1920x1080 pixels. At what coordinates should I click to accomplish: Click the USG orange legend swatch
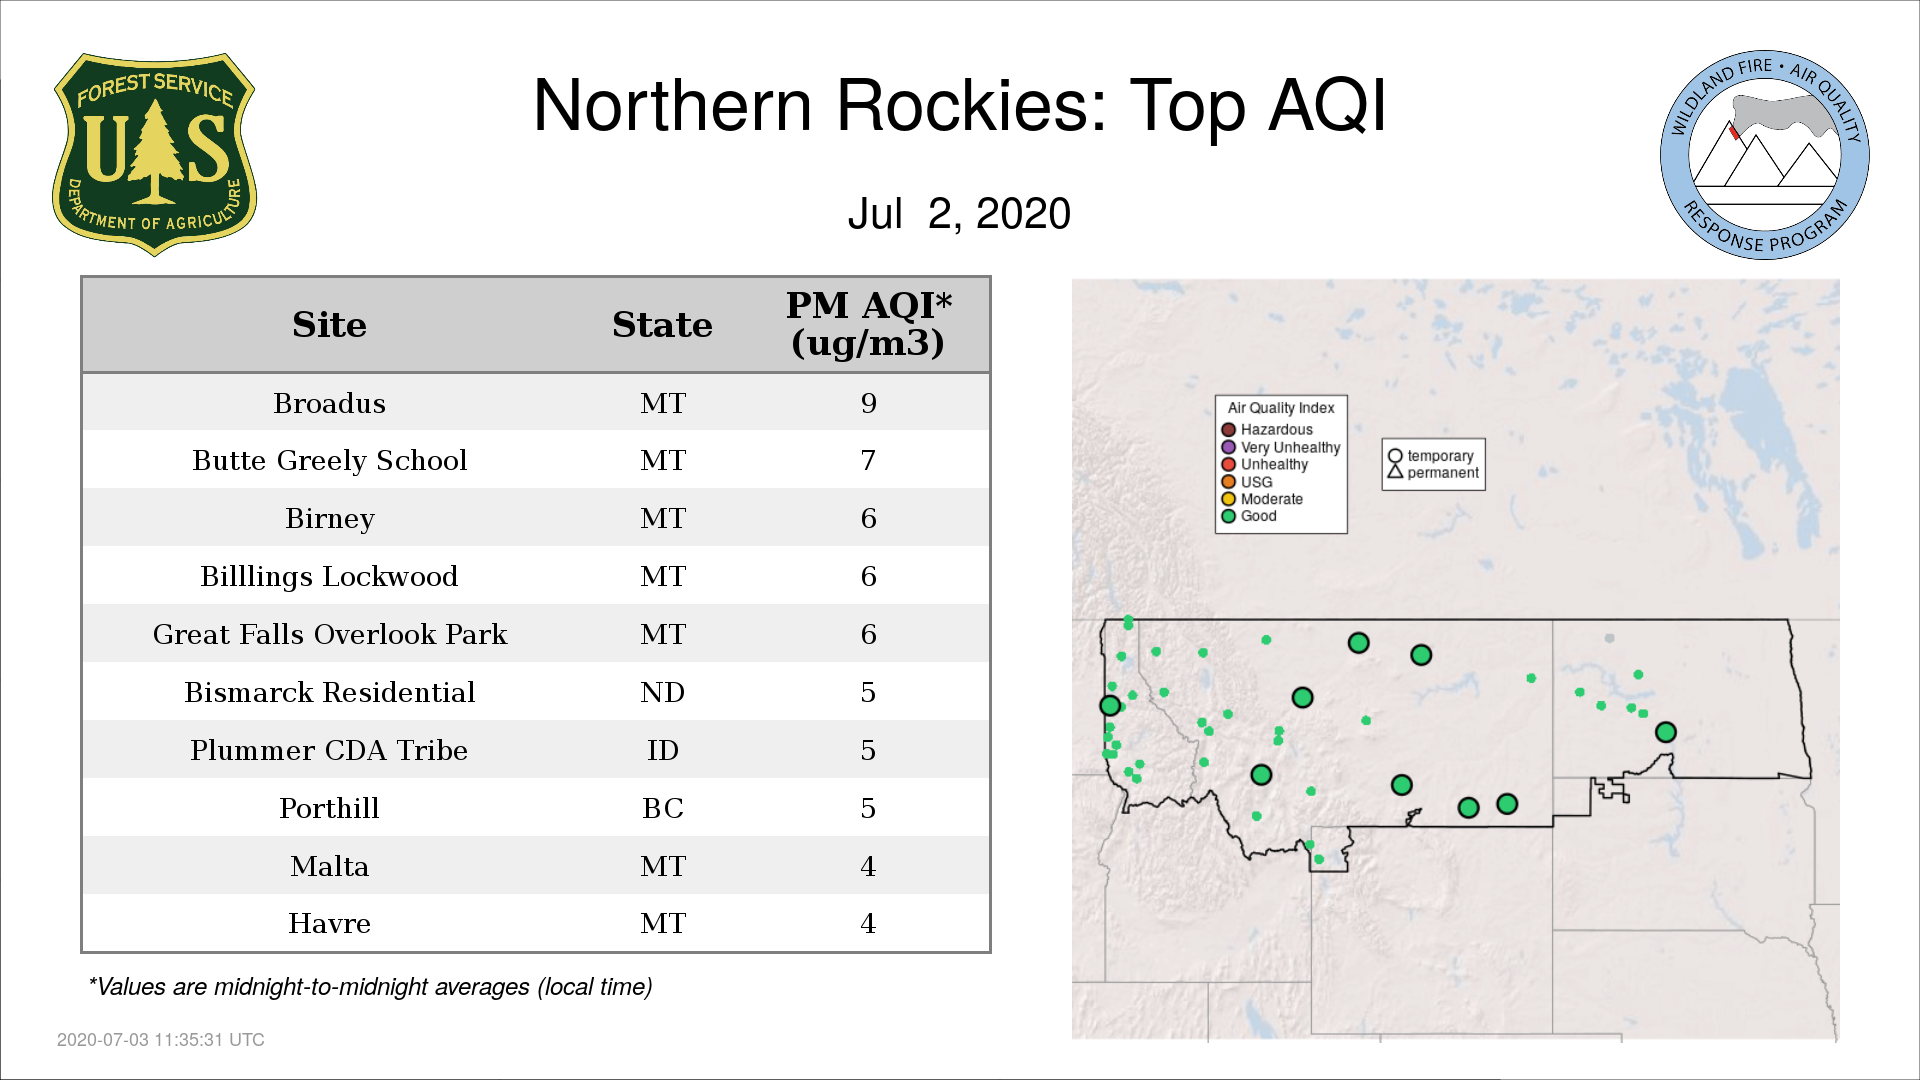[1229, 482]
